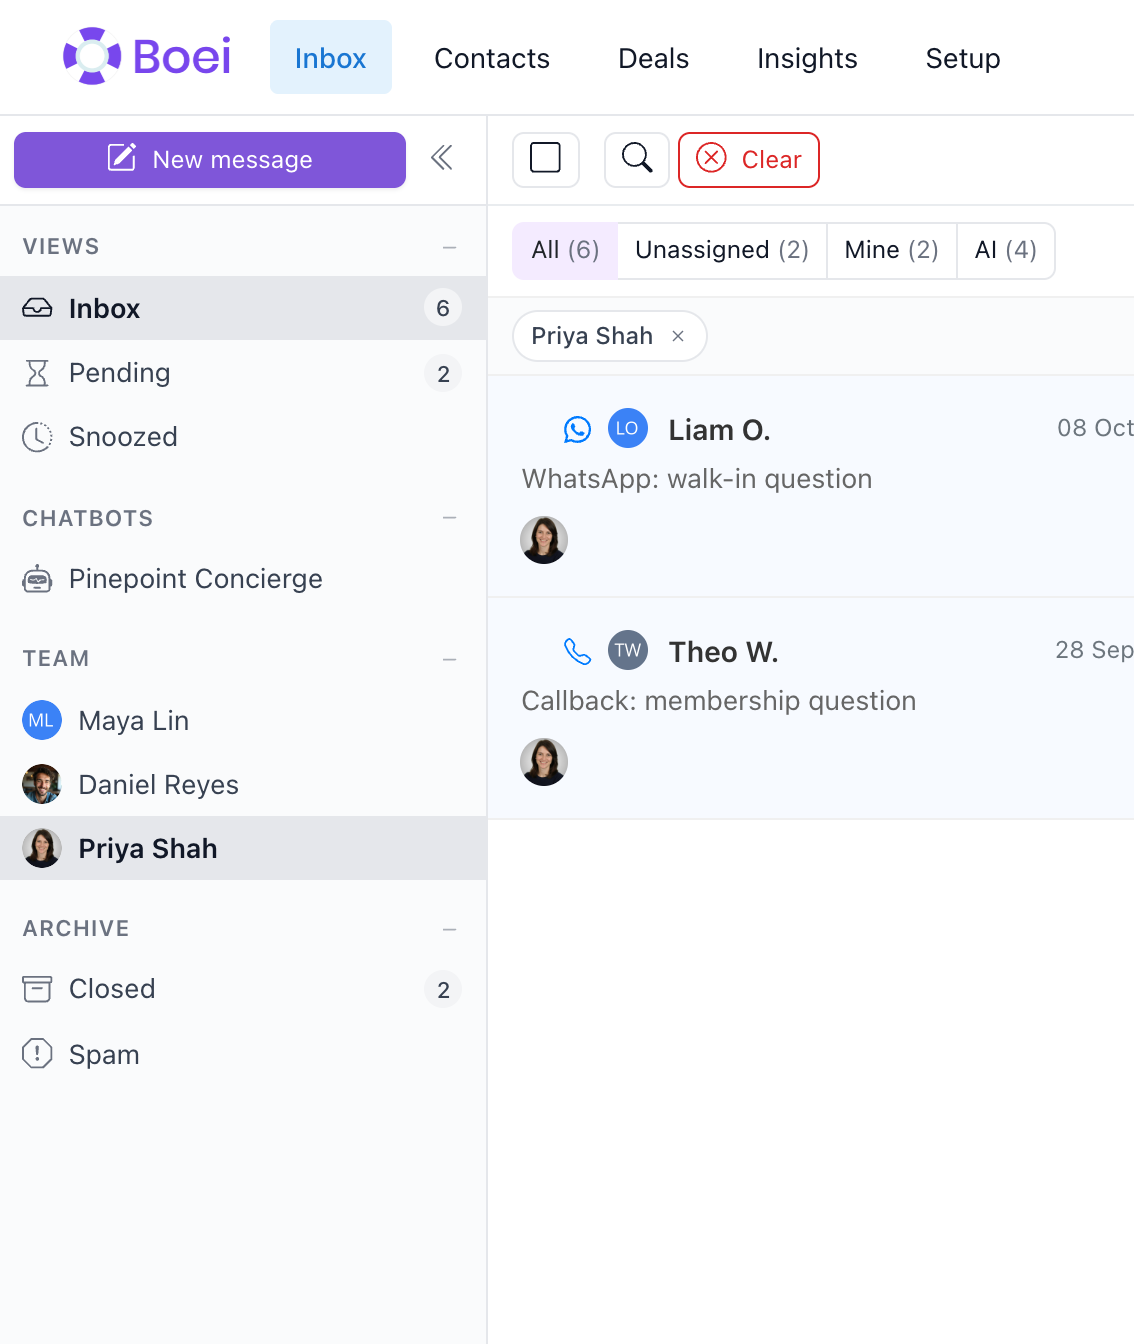Click Priya Shah's sidebar avatar photo
This screenshot has height=1344, width=1134.
click(42, 848)
